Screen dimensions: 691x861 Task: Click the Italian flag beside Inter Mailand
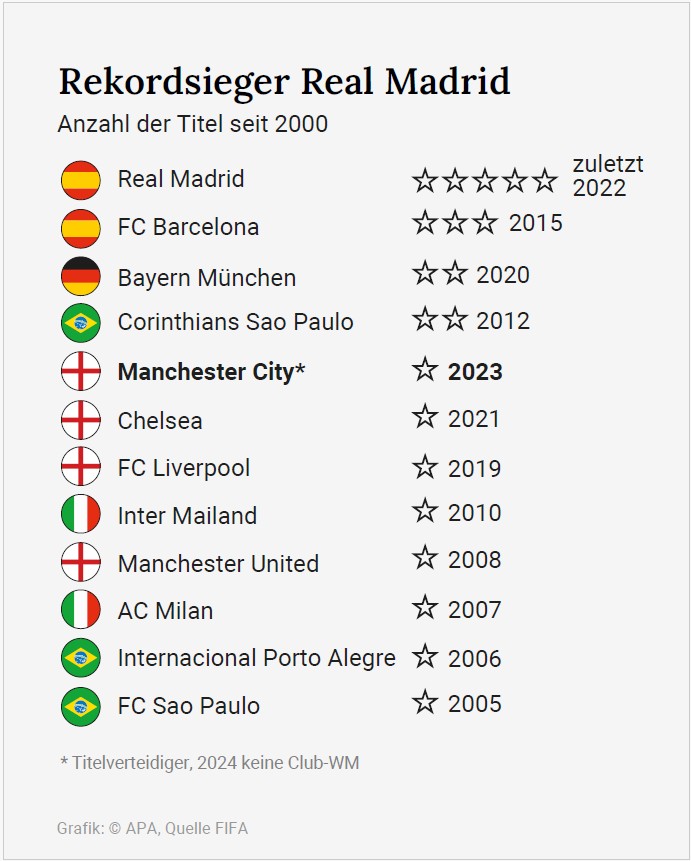tap(80, 515)
